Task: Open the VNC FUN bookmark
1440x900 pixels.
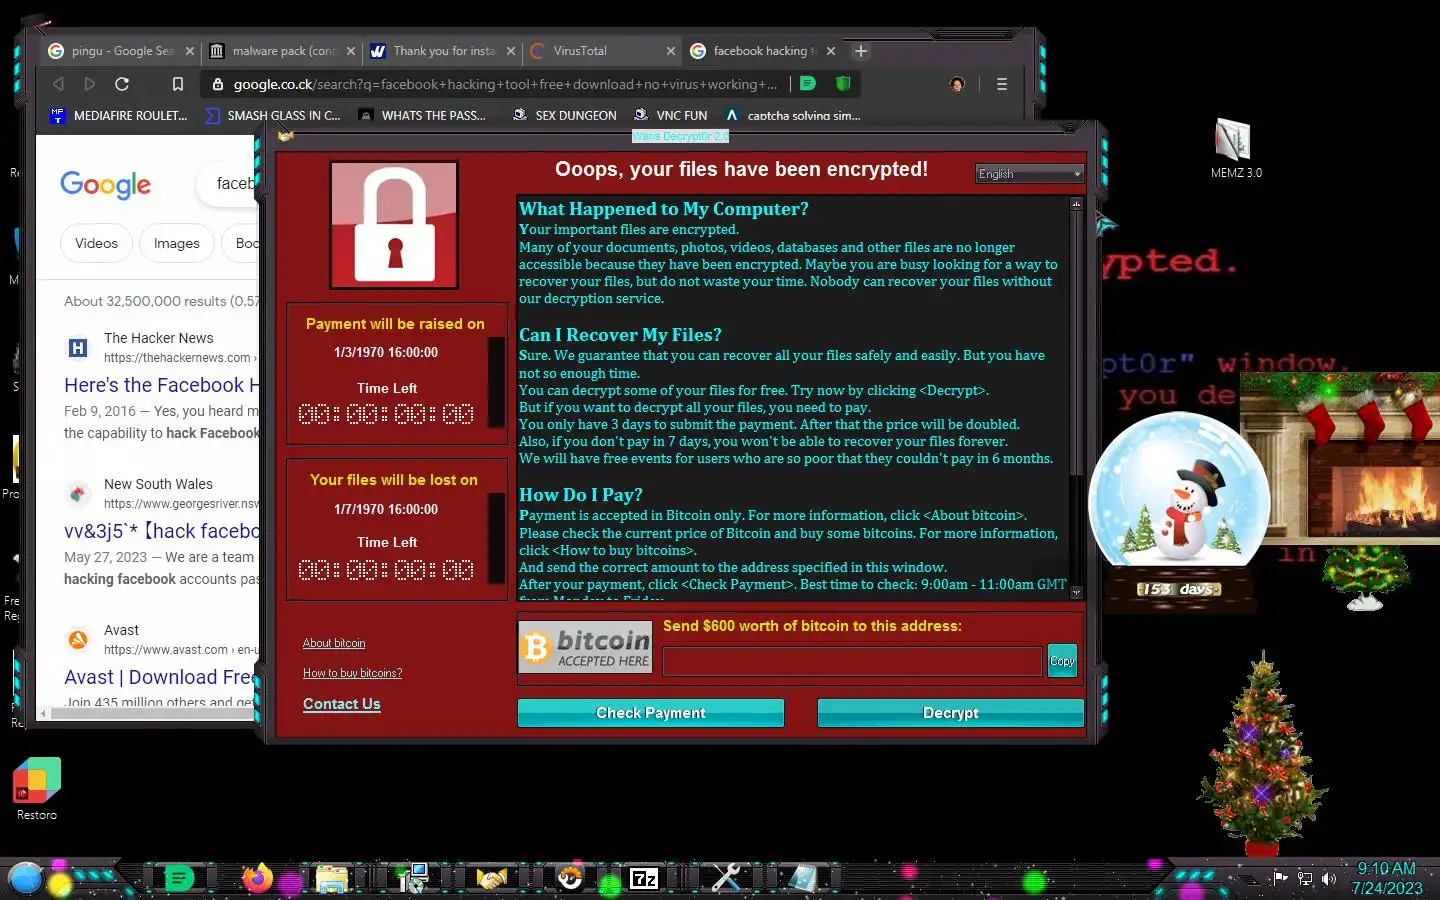Action: (x=670, y=116)
